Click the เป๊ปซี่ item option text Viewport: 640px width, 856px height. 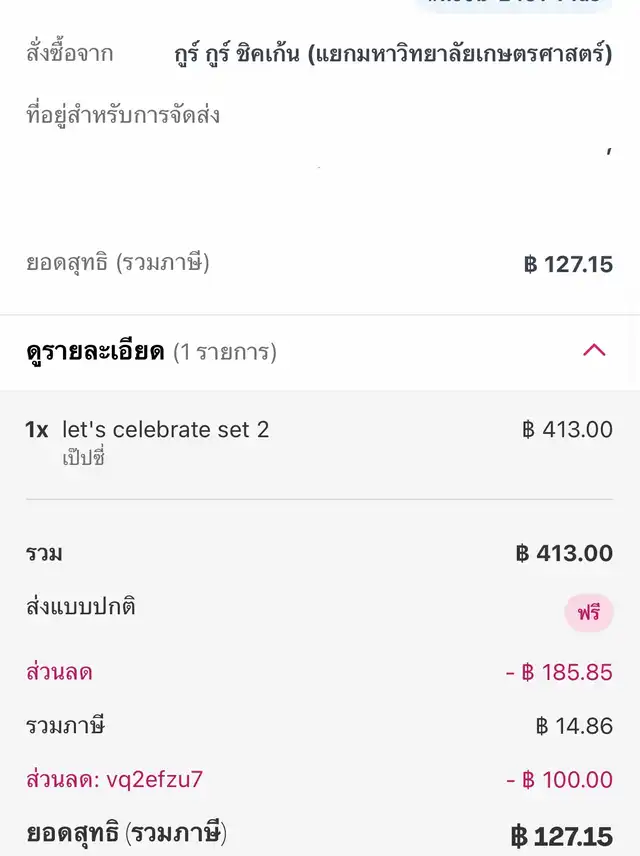[x=84, y=458]
